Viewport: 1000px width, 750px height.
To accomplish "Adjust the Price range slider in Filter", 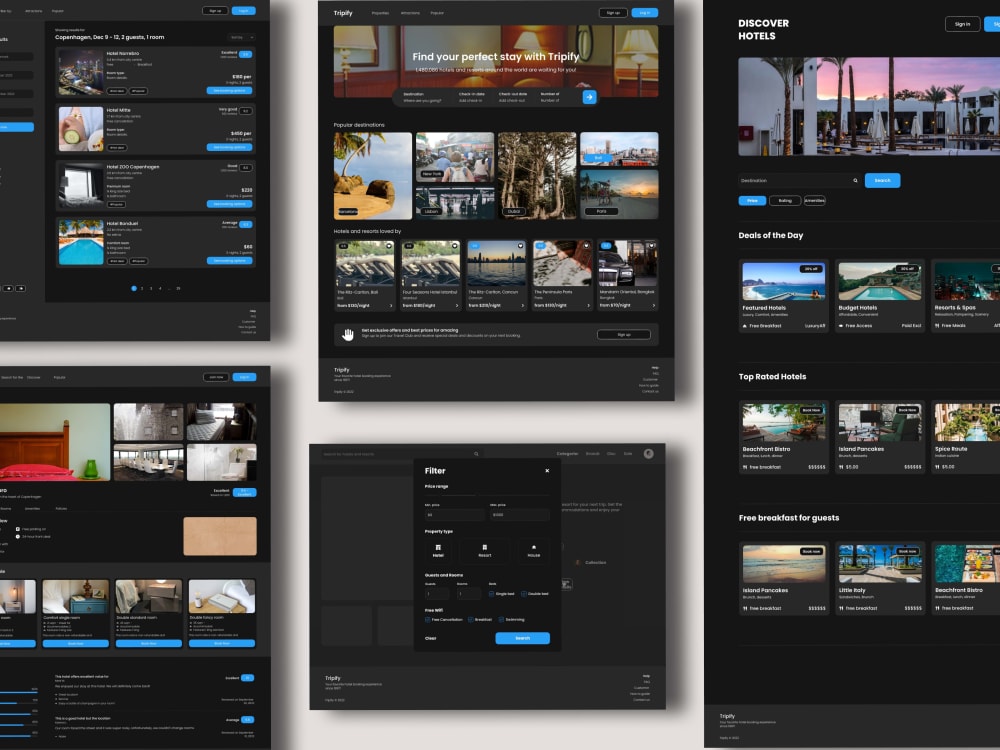I will pyautogui.click(x=487, y=495).
